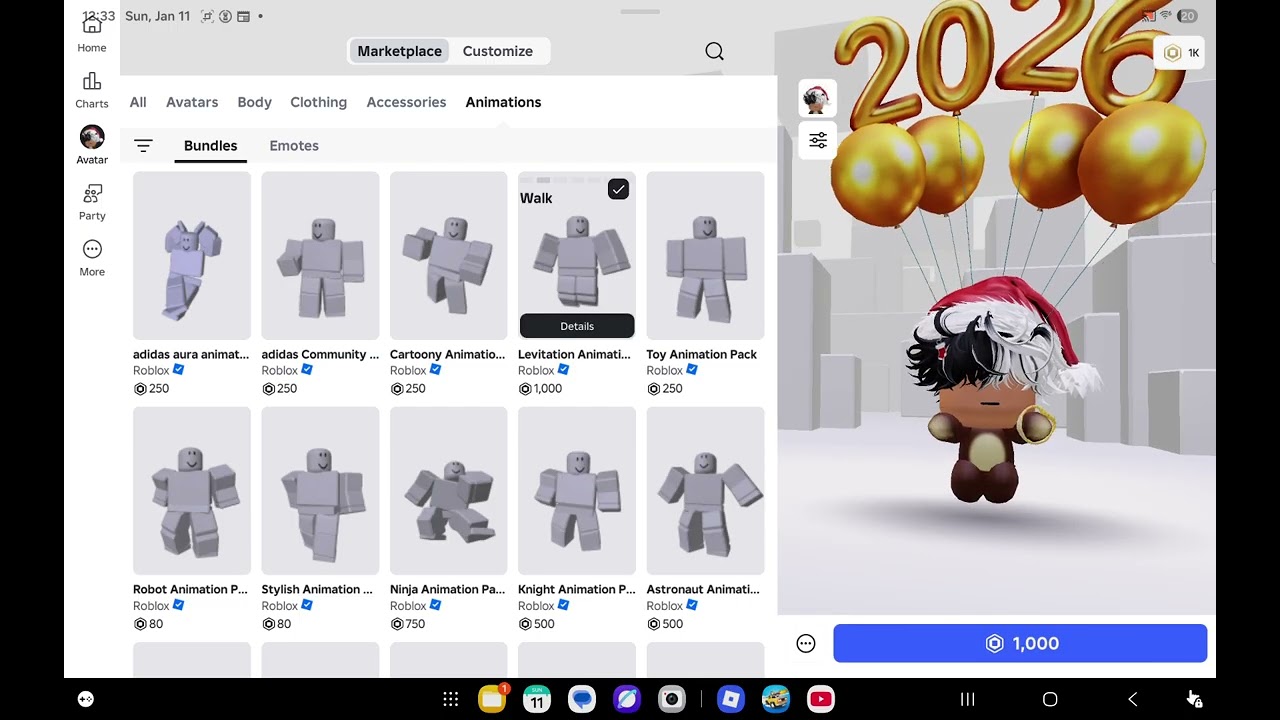
Task: Open the Knight Animation Pack thumbnail
Action: click(x=577, y=491)
